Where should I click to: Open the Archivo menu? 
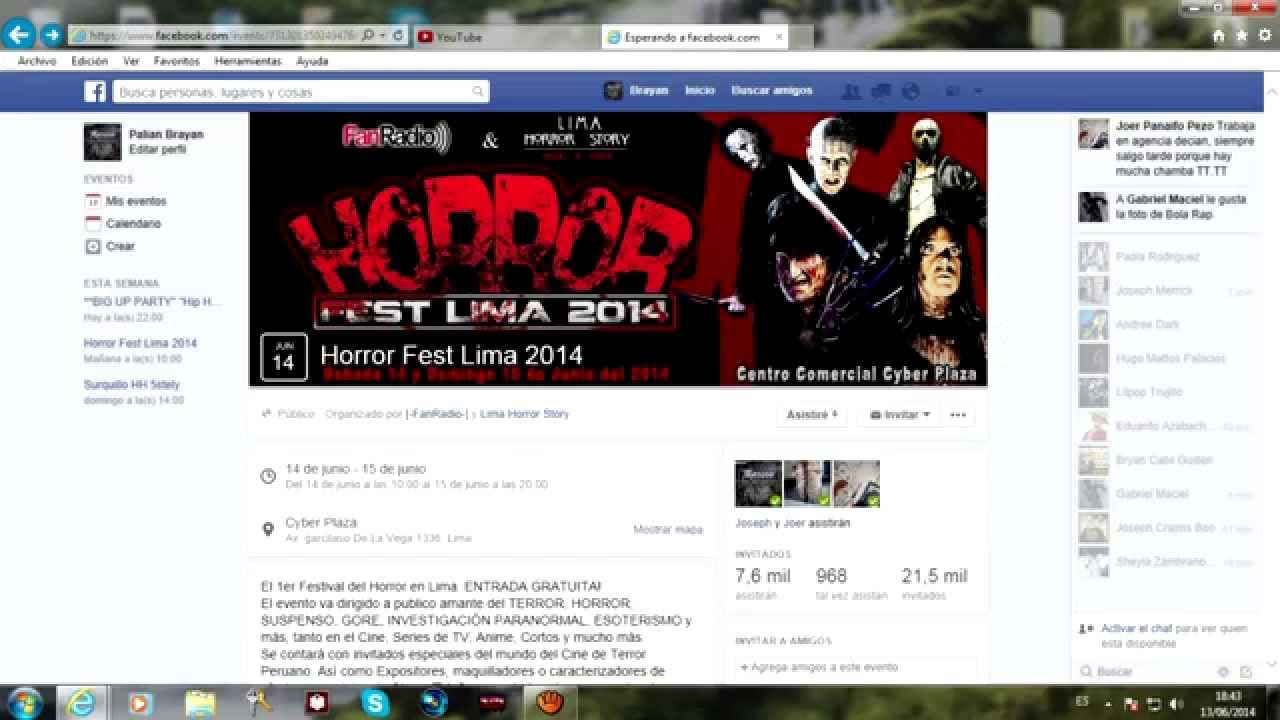pyautogui.click(x=37, y=61)
